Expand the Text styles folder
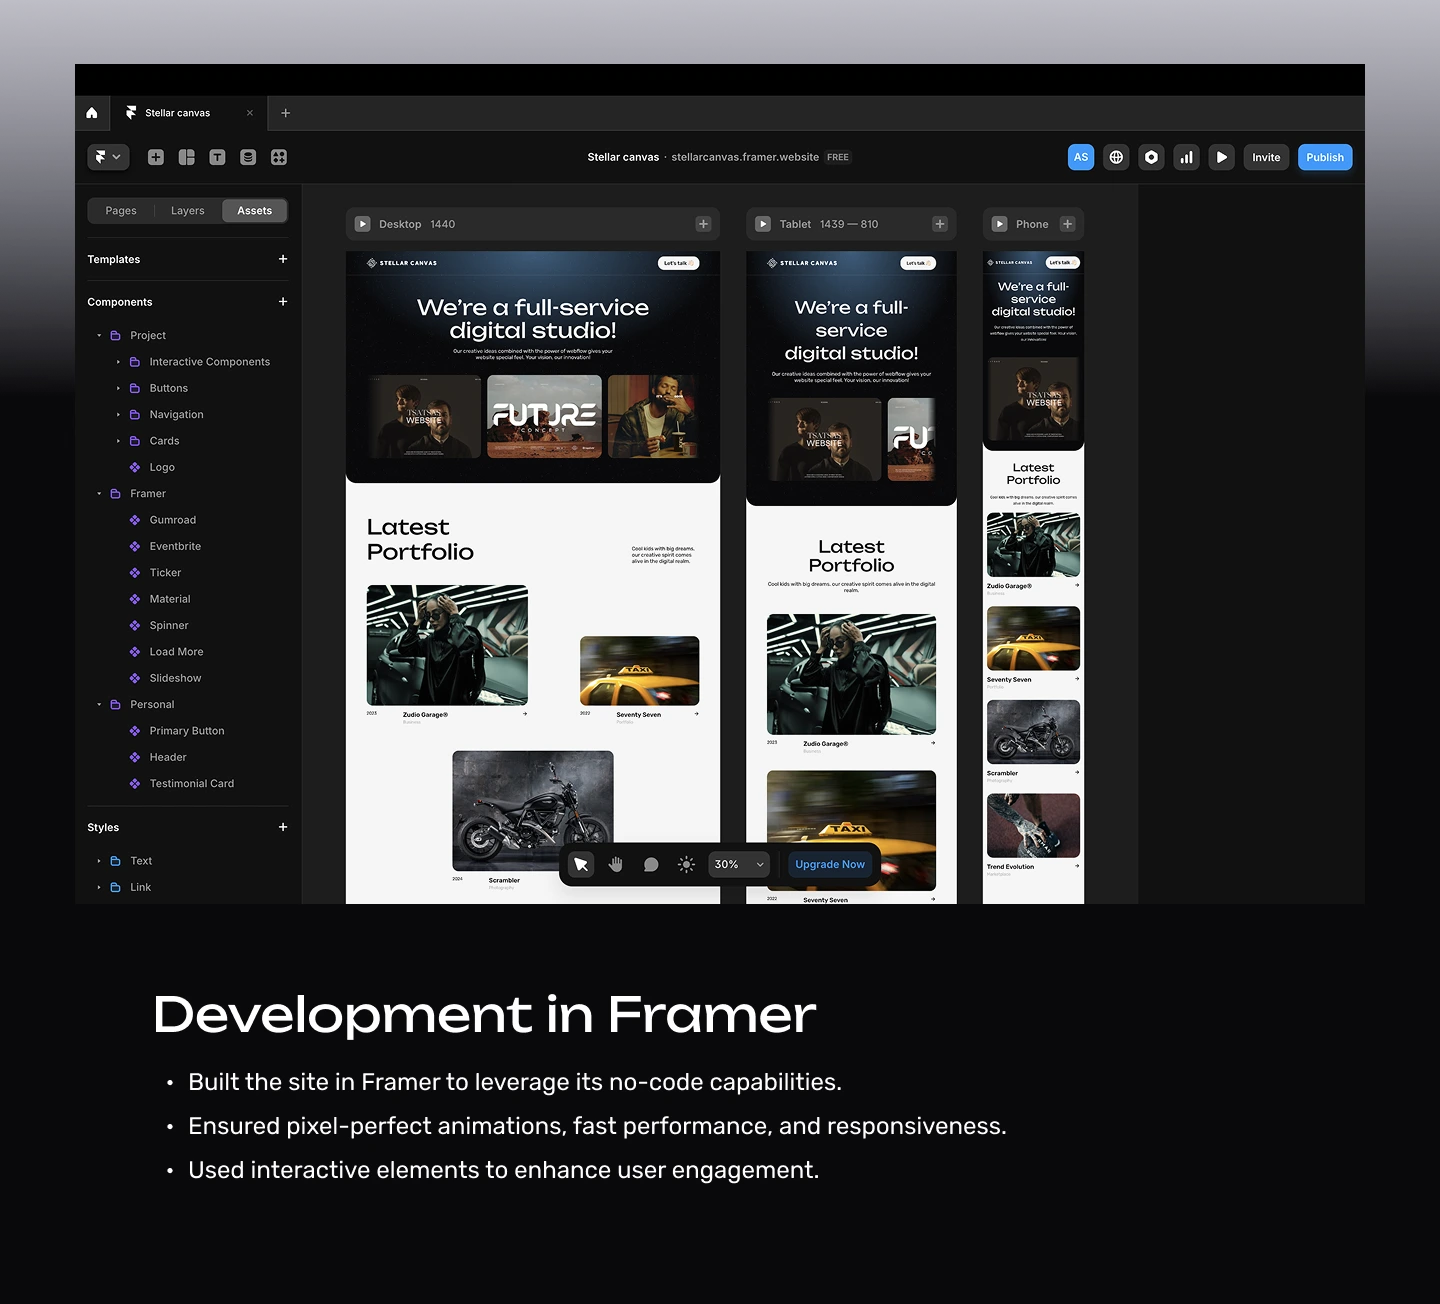This screenshot has width=1440, height=1304. (x=99, y=861)
